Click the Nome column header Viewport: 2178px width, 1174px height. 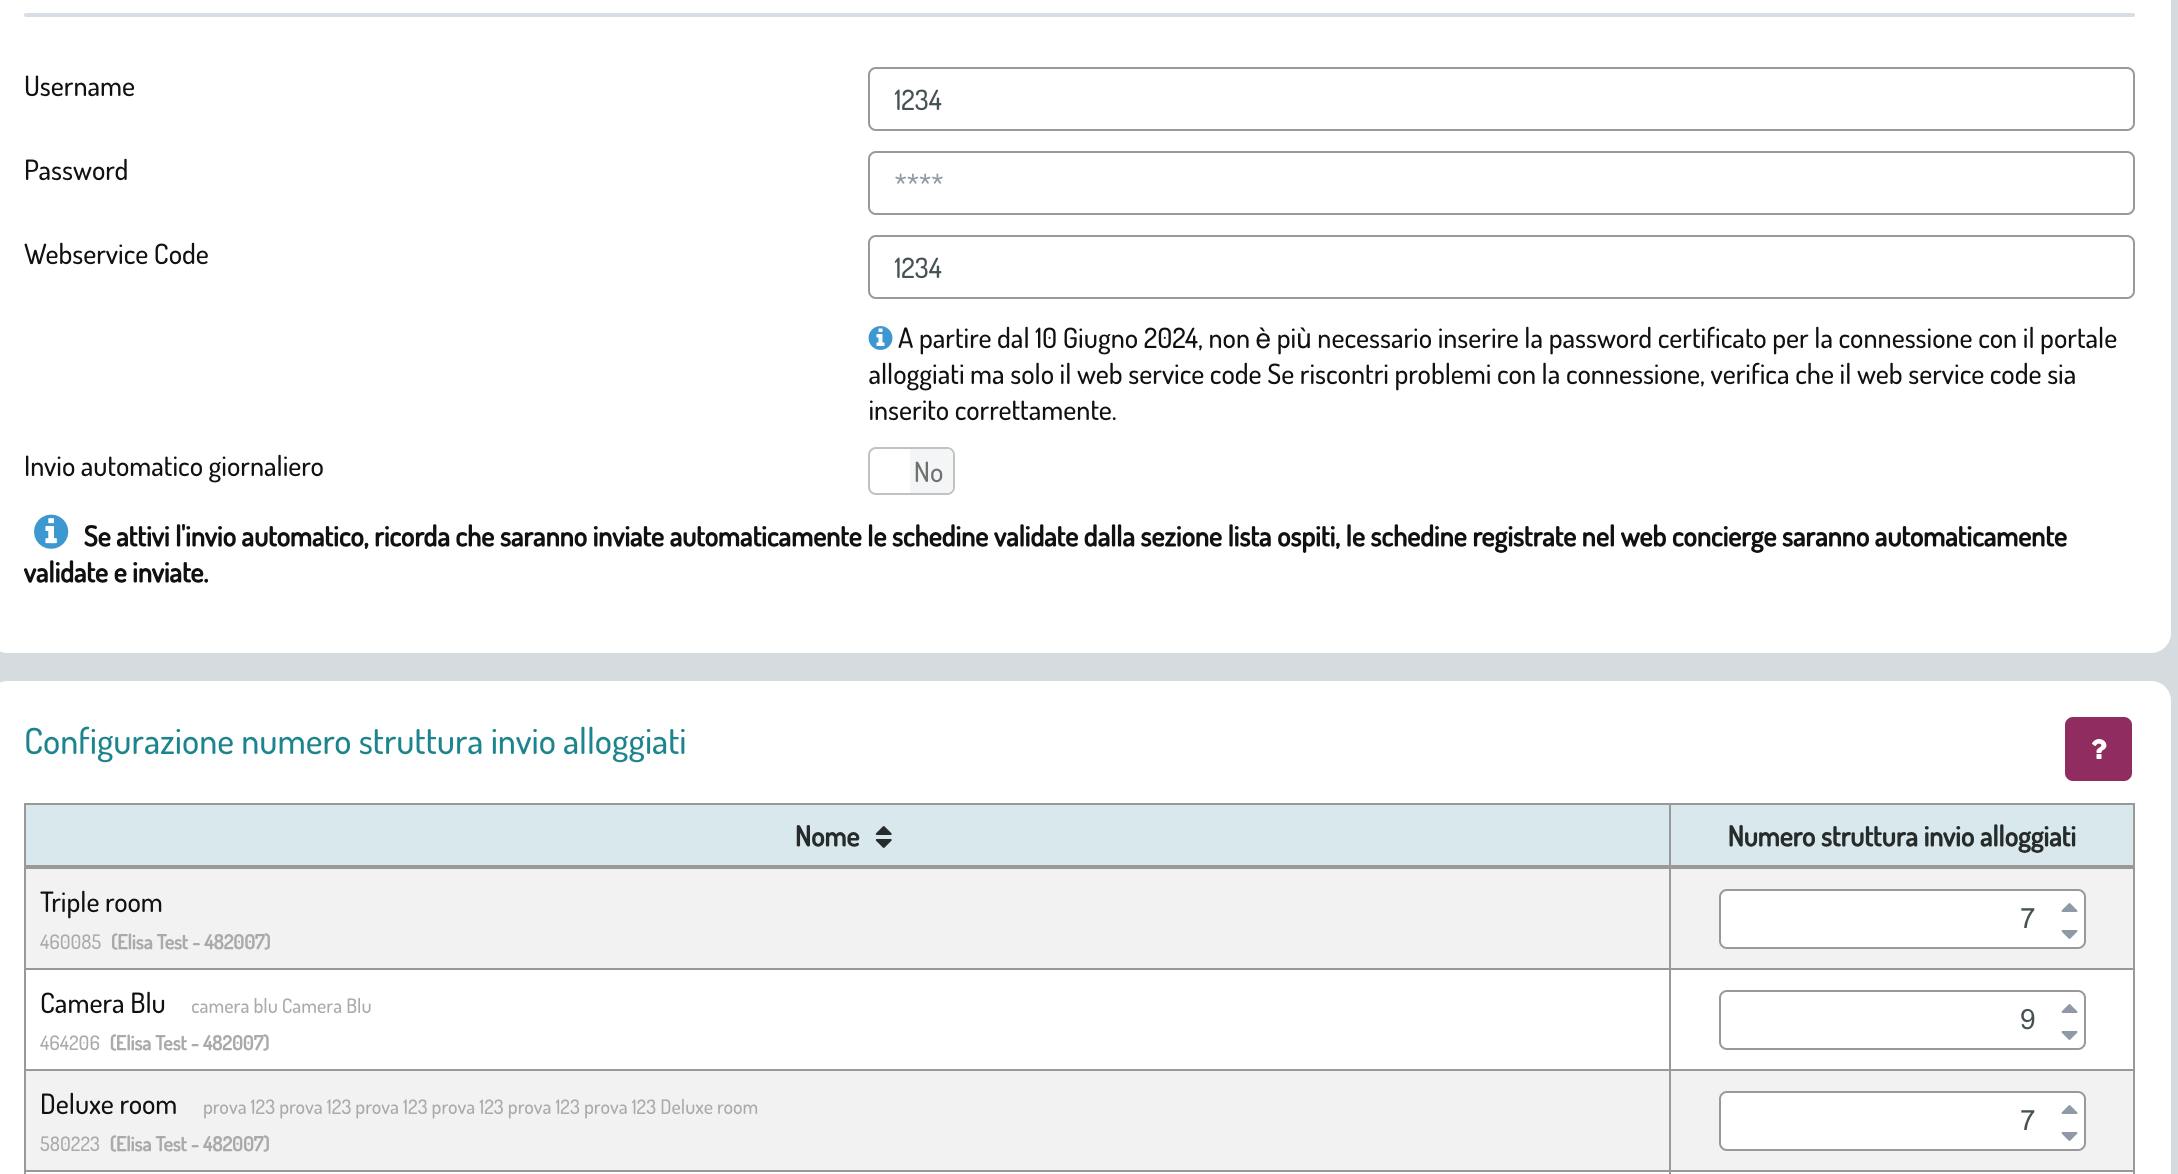[x=827, y=837]
